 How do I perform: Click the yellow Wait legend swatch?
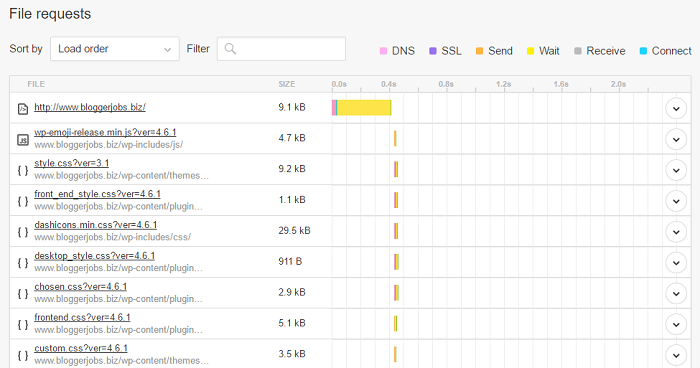coord(530,51)
